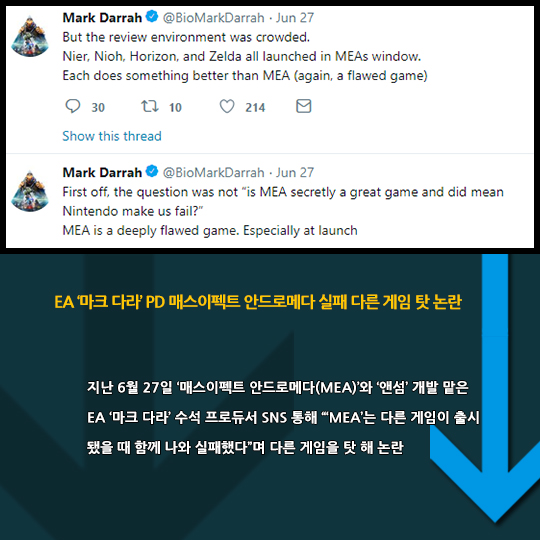Click Mark Darrah name on first tweet
Image resolution: width=540 pixels, height=540 pixels.
point(102,18)
